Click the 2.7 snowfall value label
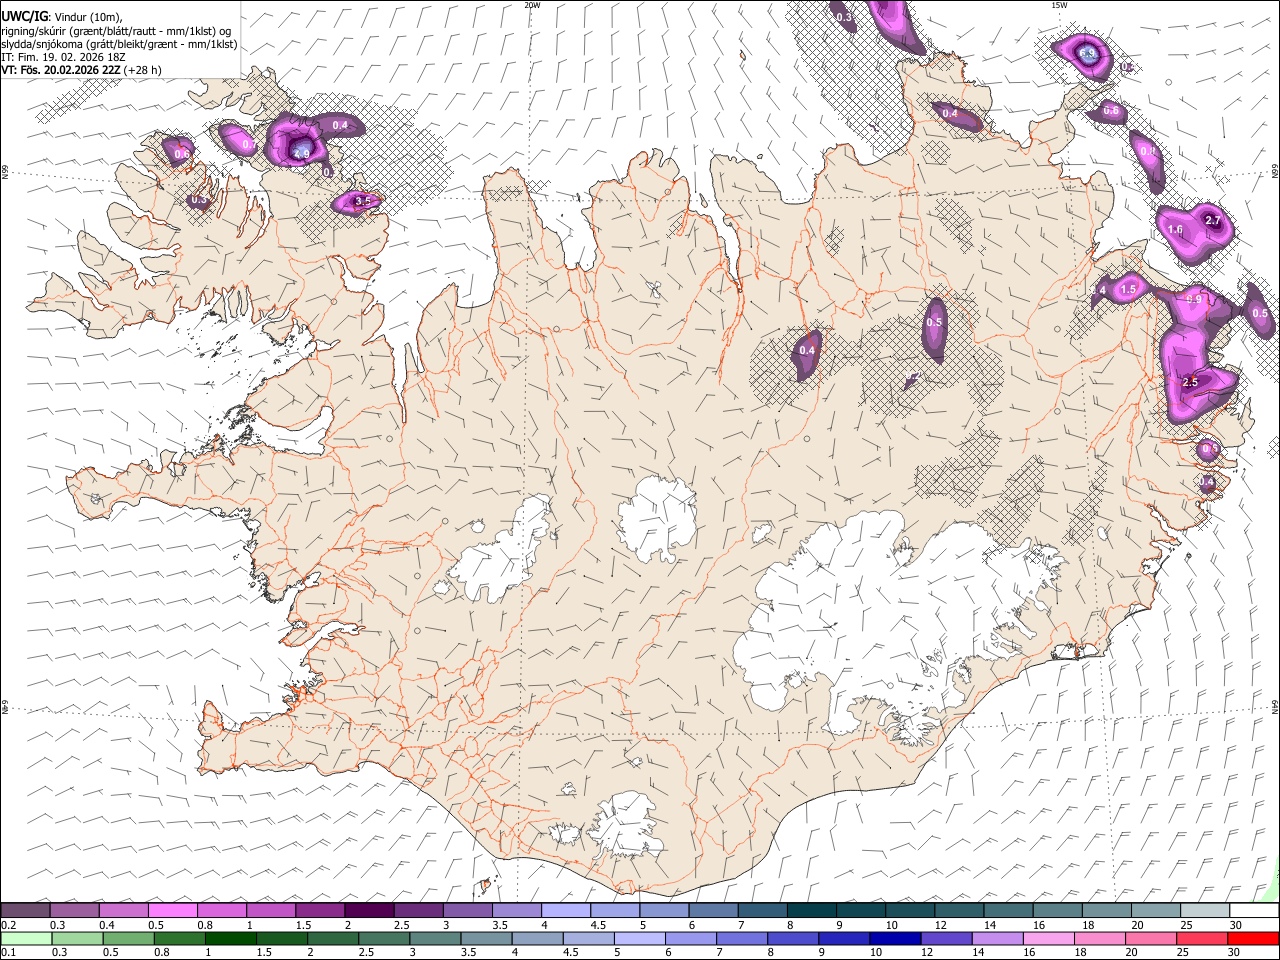Viewport: 1280px width, 960px height. click(1213, 220)
